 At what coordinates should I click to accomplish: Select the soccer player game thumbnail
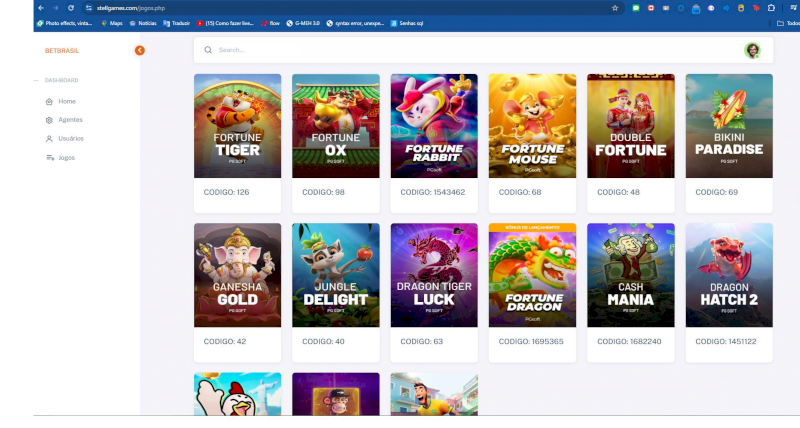(x=434, y=394)
